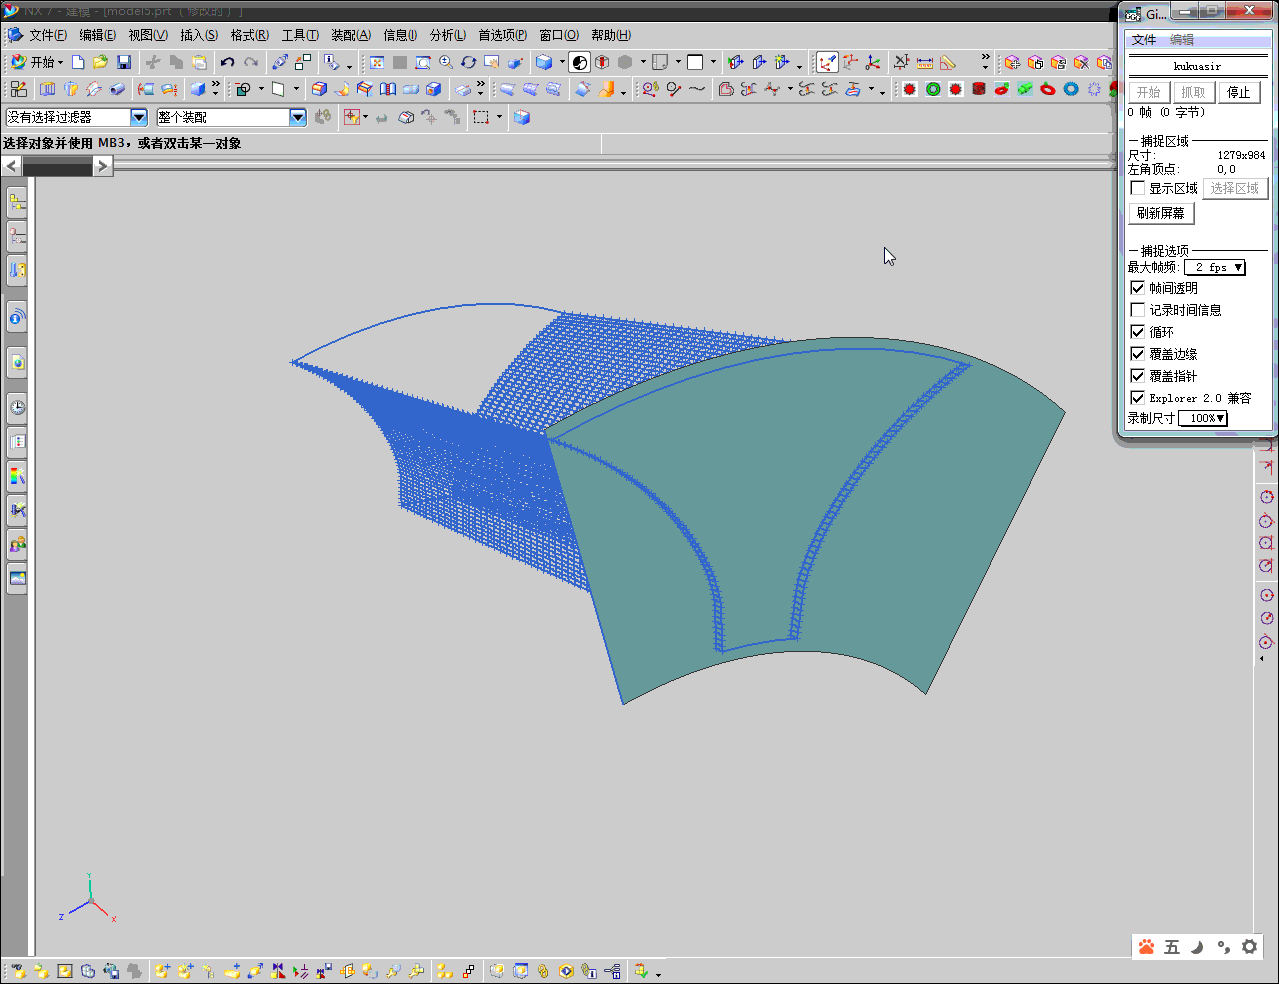Click the Measure distance ruler icon
This screenshot has width=1279, height=984.
[925, 62]
